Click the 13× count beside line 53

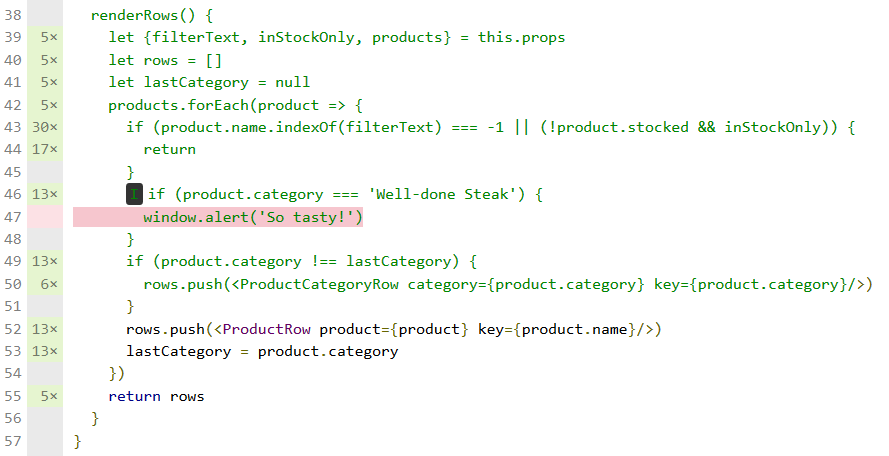pos(46,351)
